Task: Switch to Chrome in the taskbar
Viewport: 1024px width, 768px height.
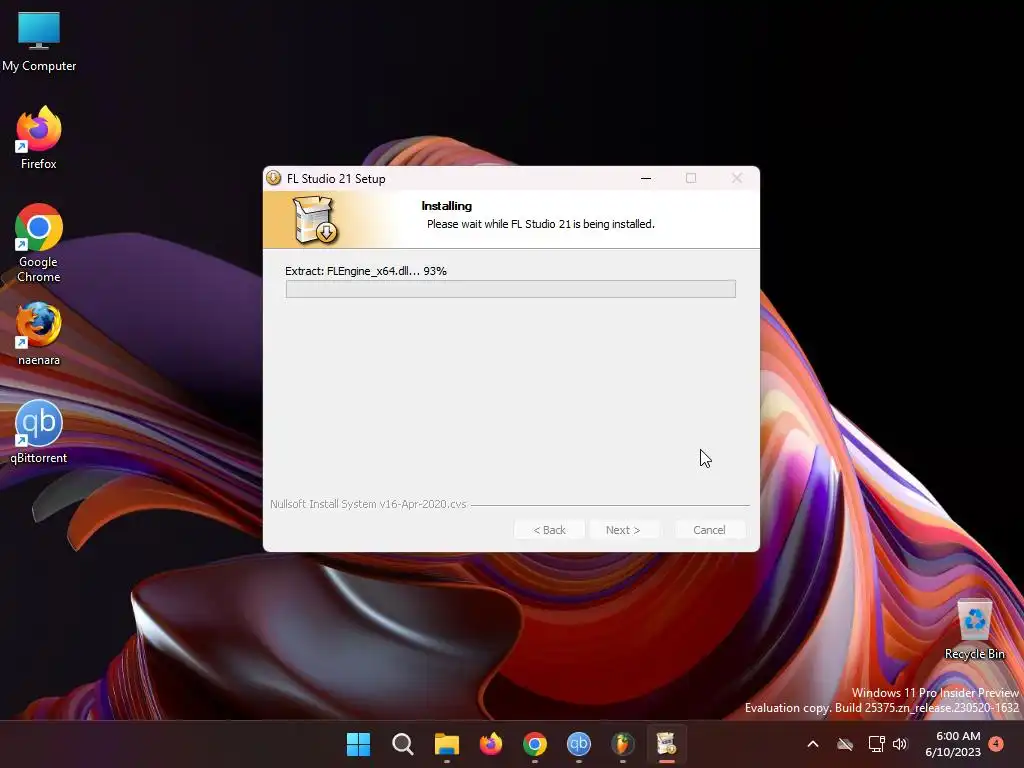Action: [x=535, y=744]
